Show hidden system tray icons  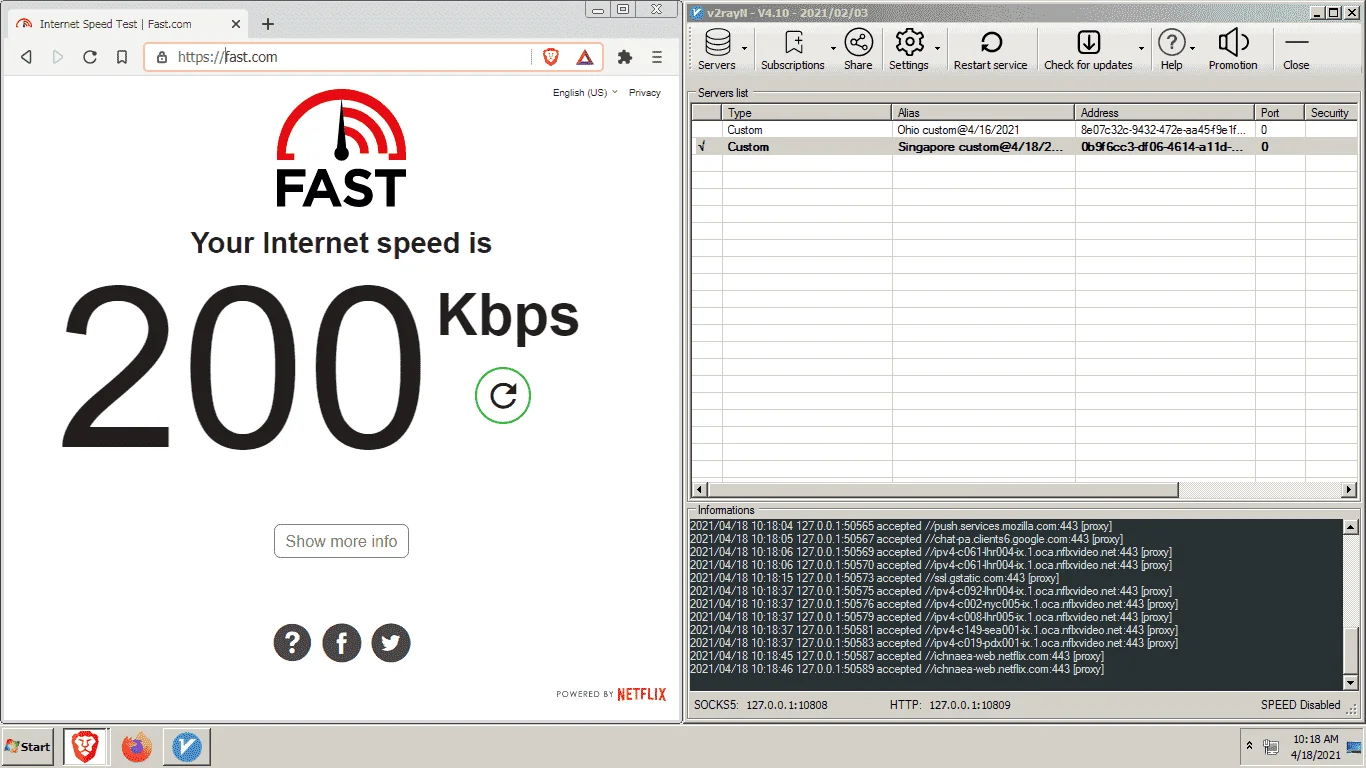click(x=1249, y=747)
